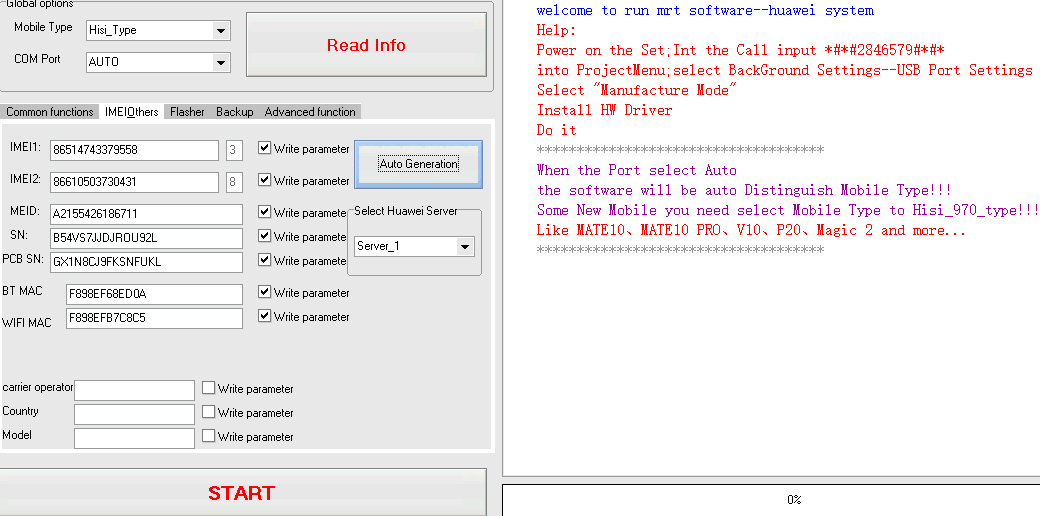Toggle Write parameter for IMEI2
The image size is (1040, 516).
pyautogui.click(x=264, y=181)
